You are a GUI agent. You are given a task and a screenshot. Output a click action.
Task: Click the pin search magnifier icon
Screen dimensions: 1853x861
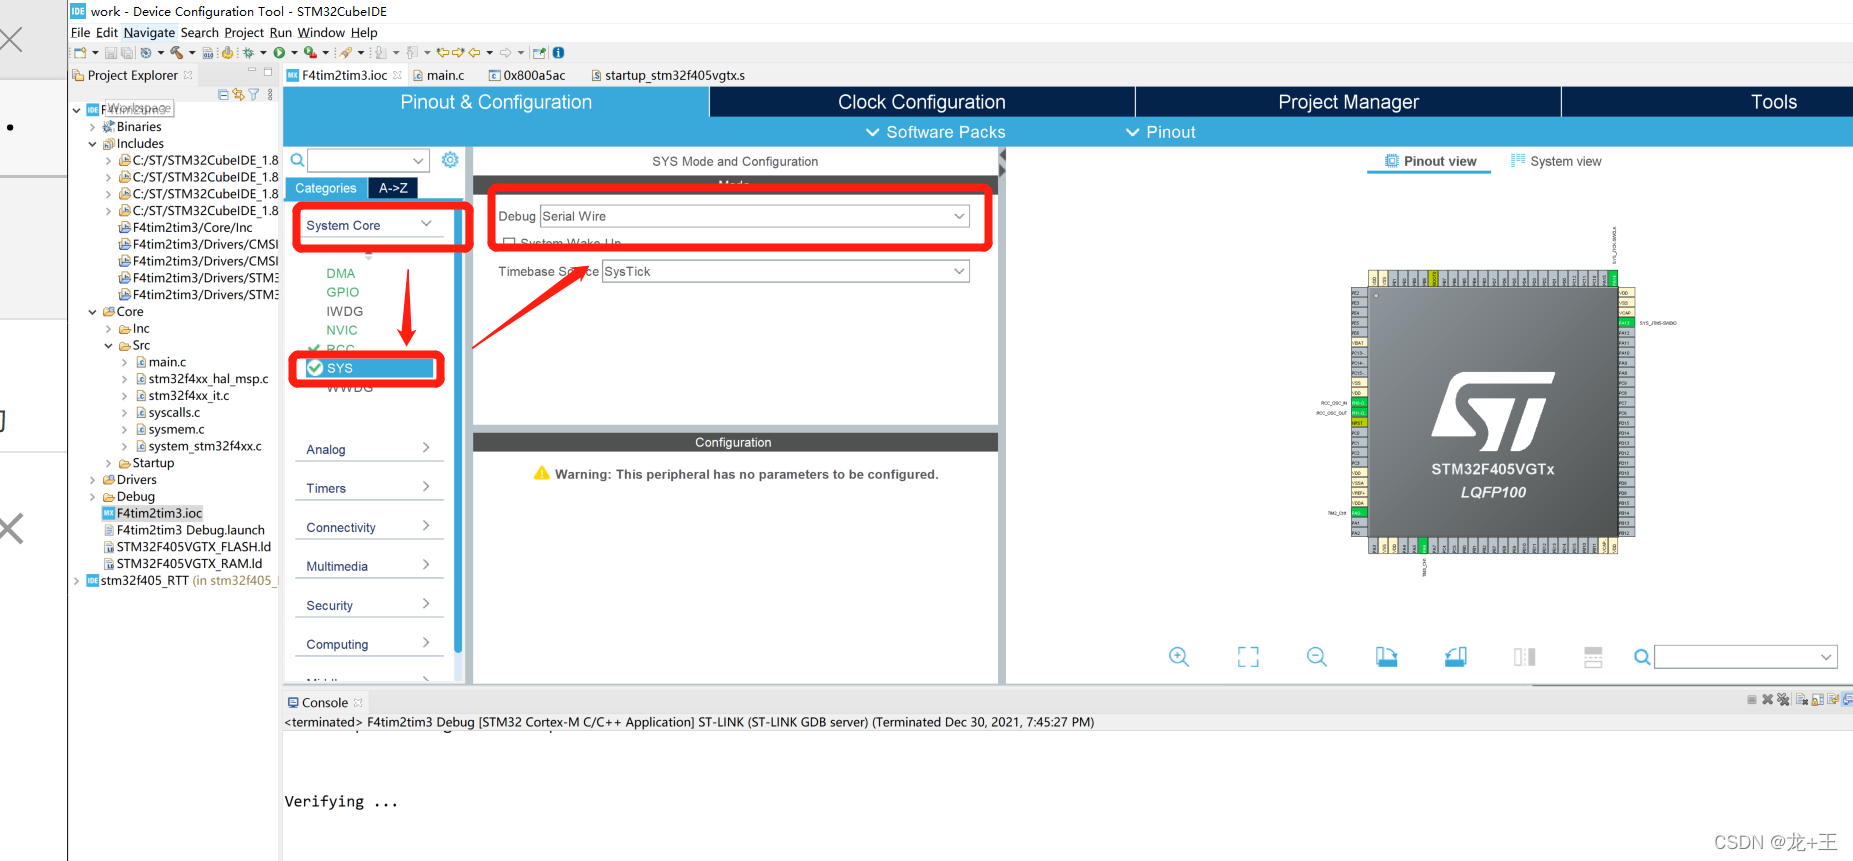coord(1642,657)
